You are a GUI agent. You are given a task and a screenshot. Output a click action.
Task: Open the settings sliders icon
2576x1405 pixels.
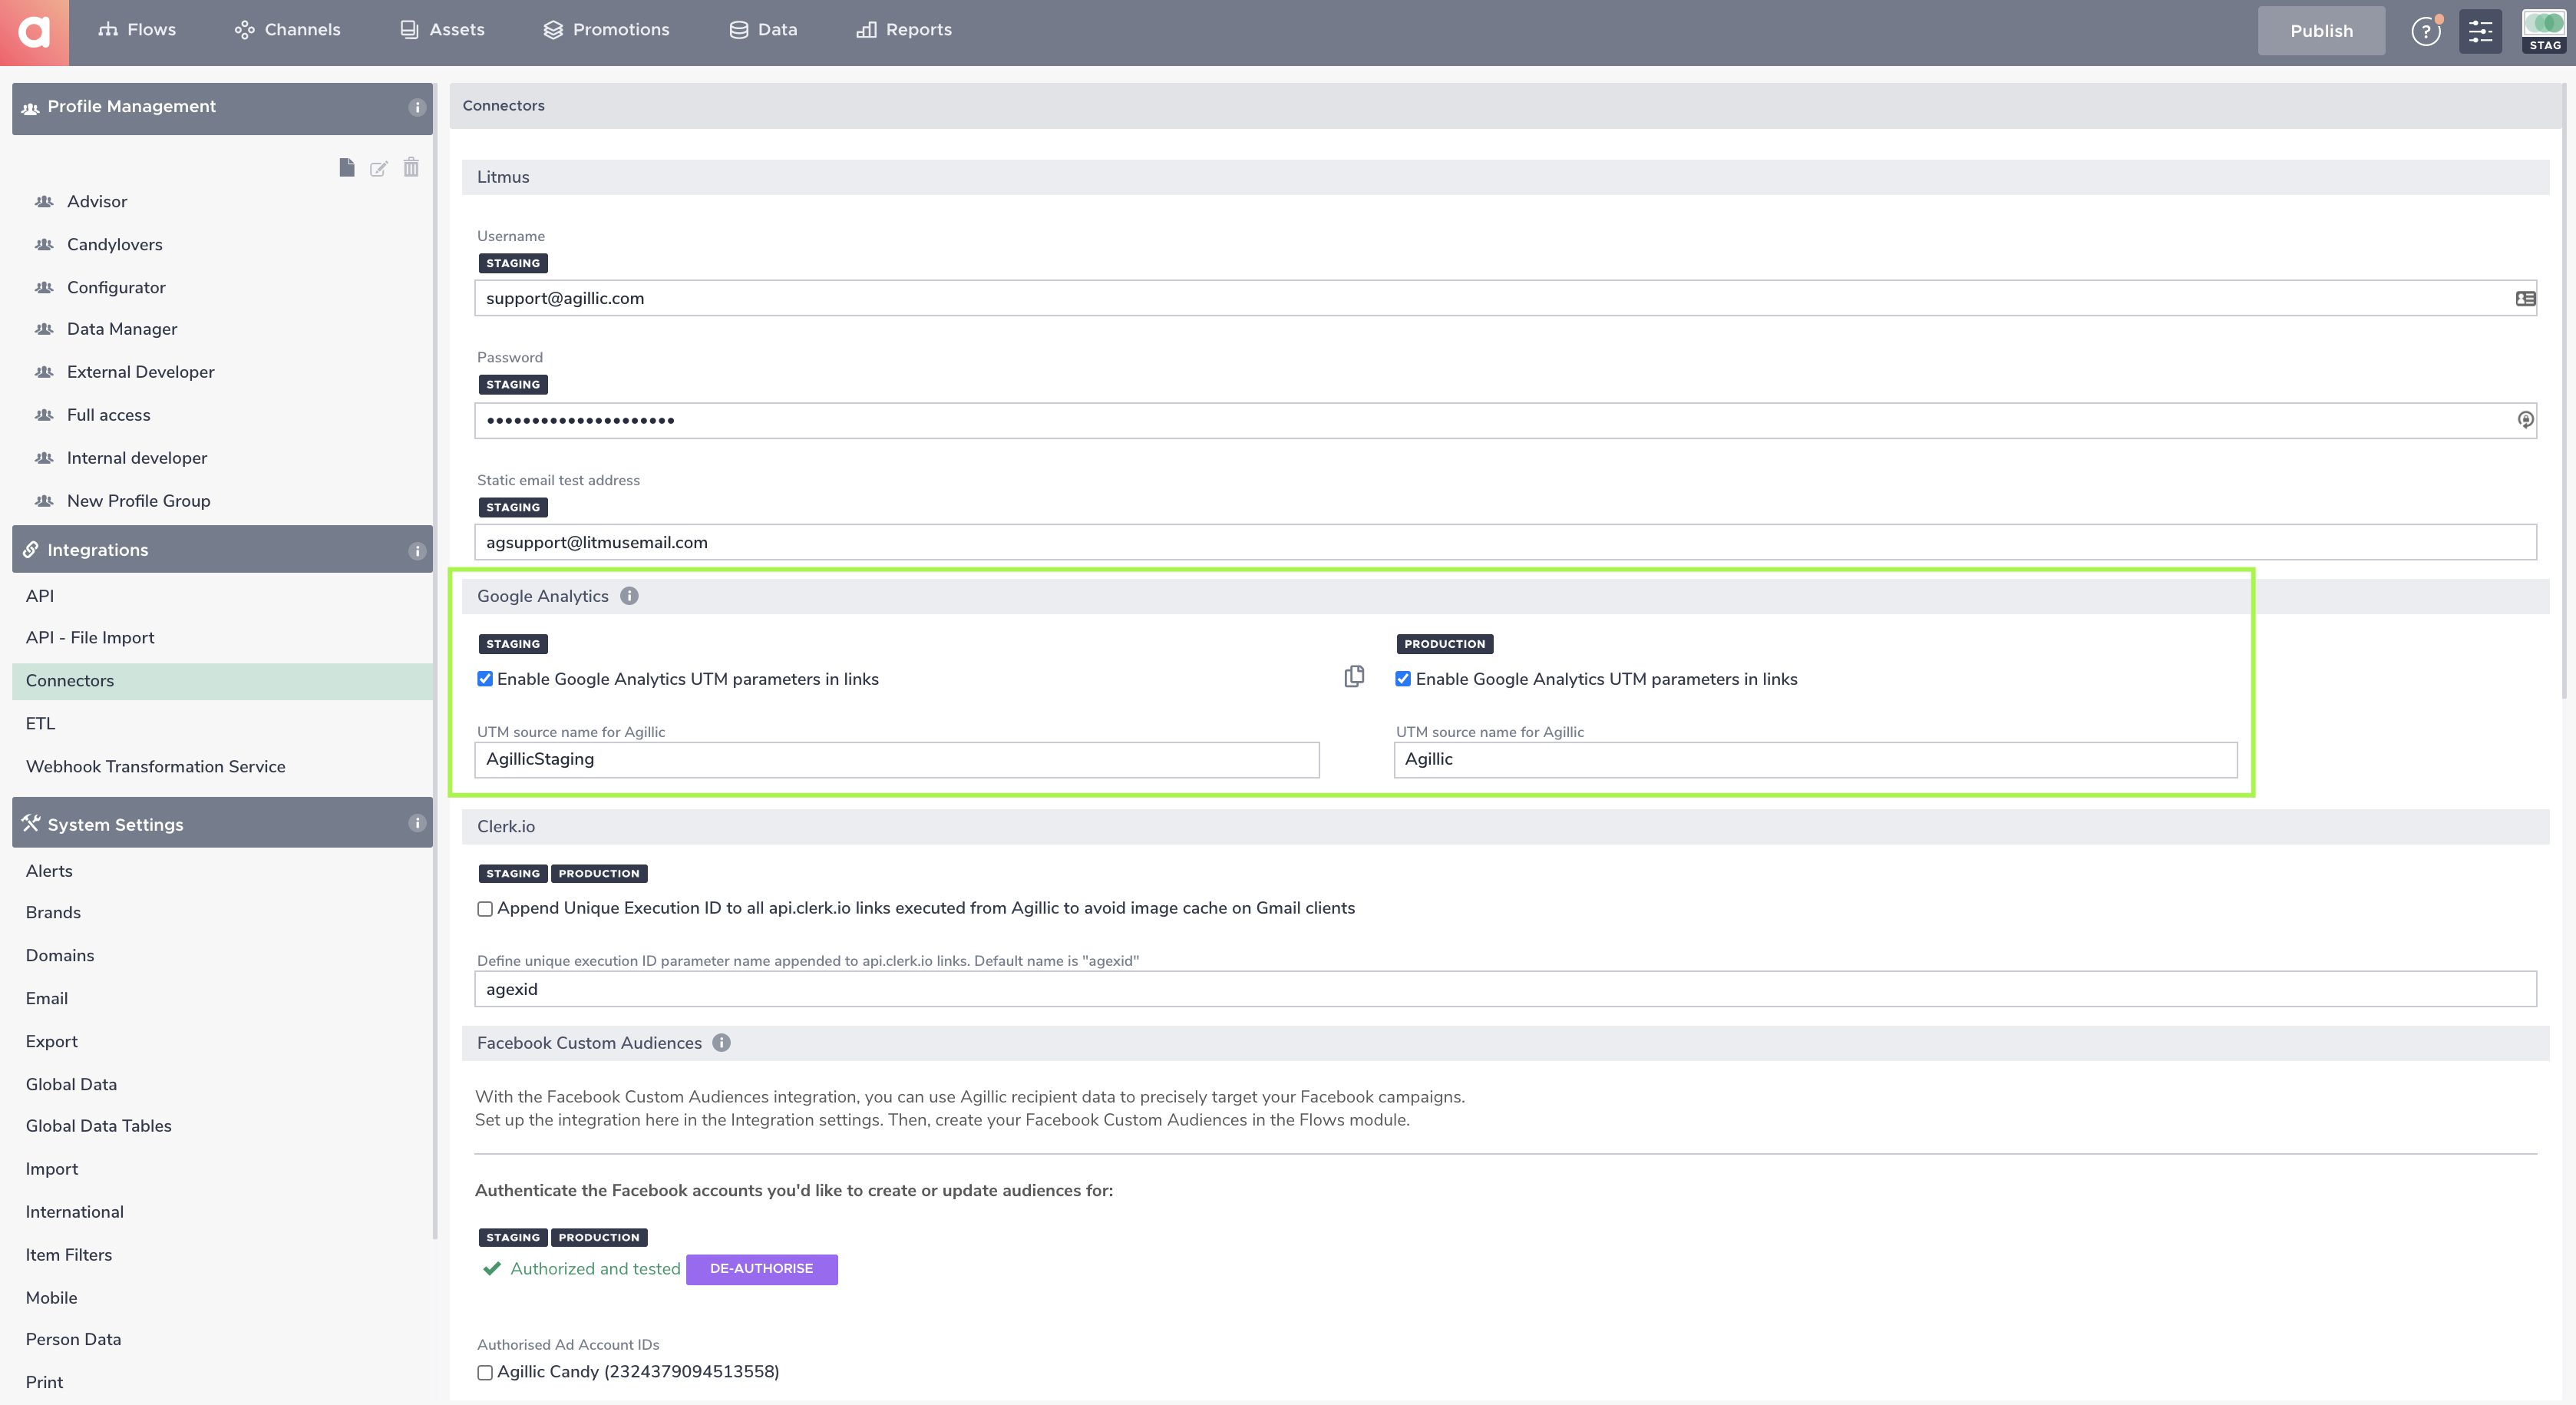[2480, 31]
